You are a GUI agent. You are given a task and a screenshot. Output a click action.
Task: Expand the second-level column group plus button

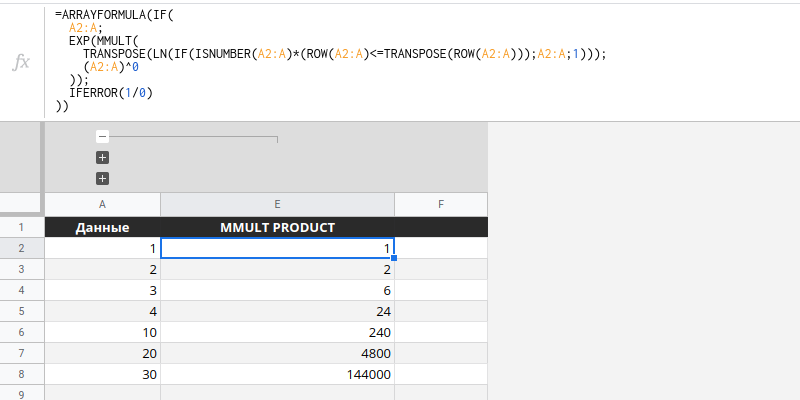tap(102, 158)
